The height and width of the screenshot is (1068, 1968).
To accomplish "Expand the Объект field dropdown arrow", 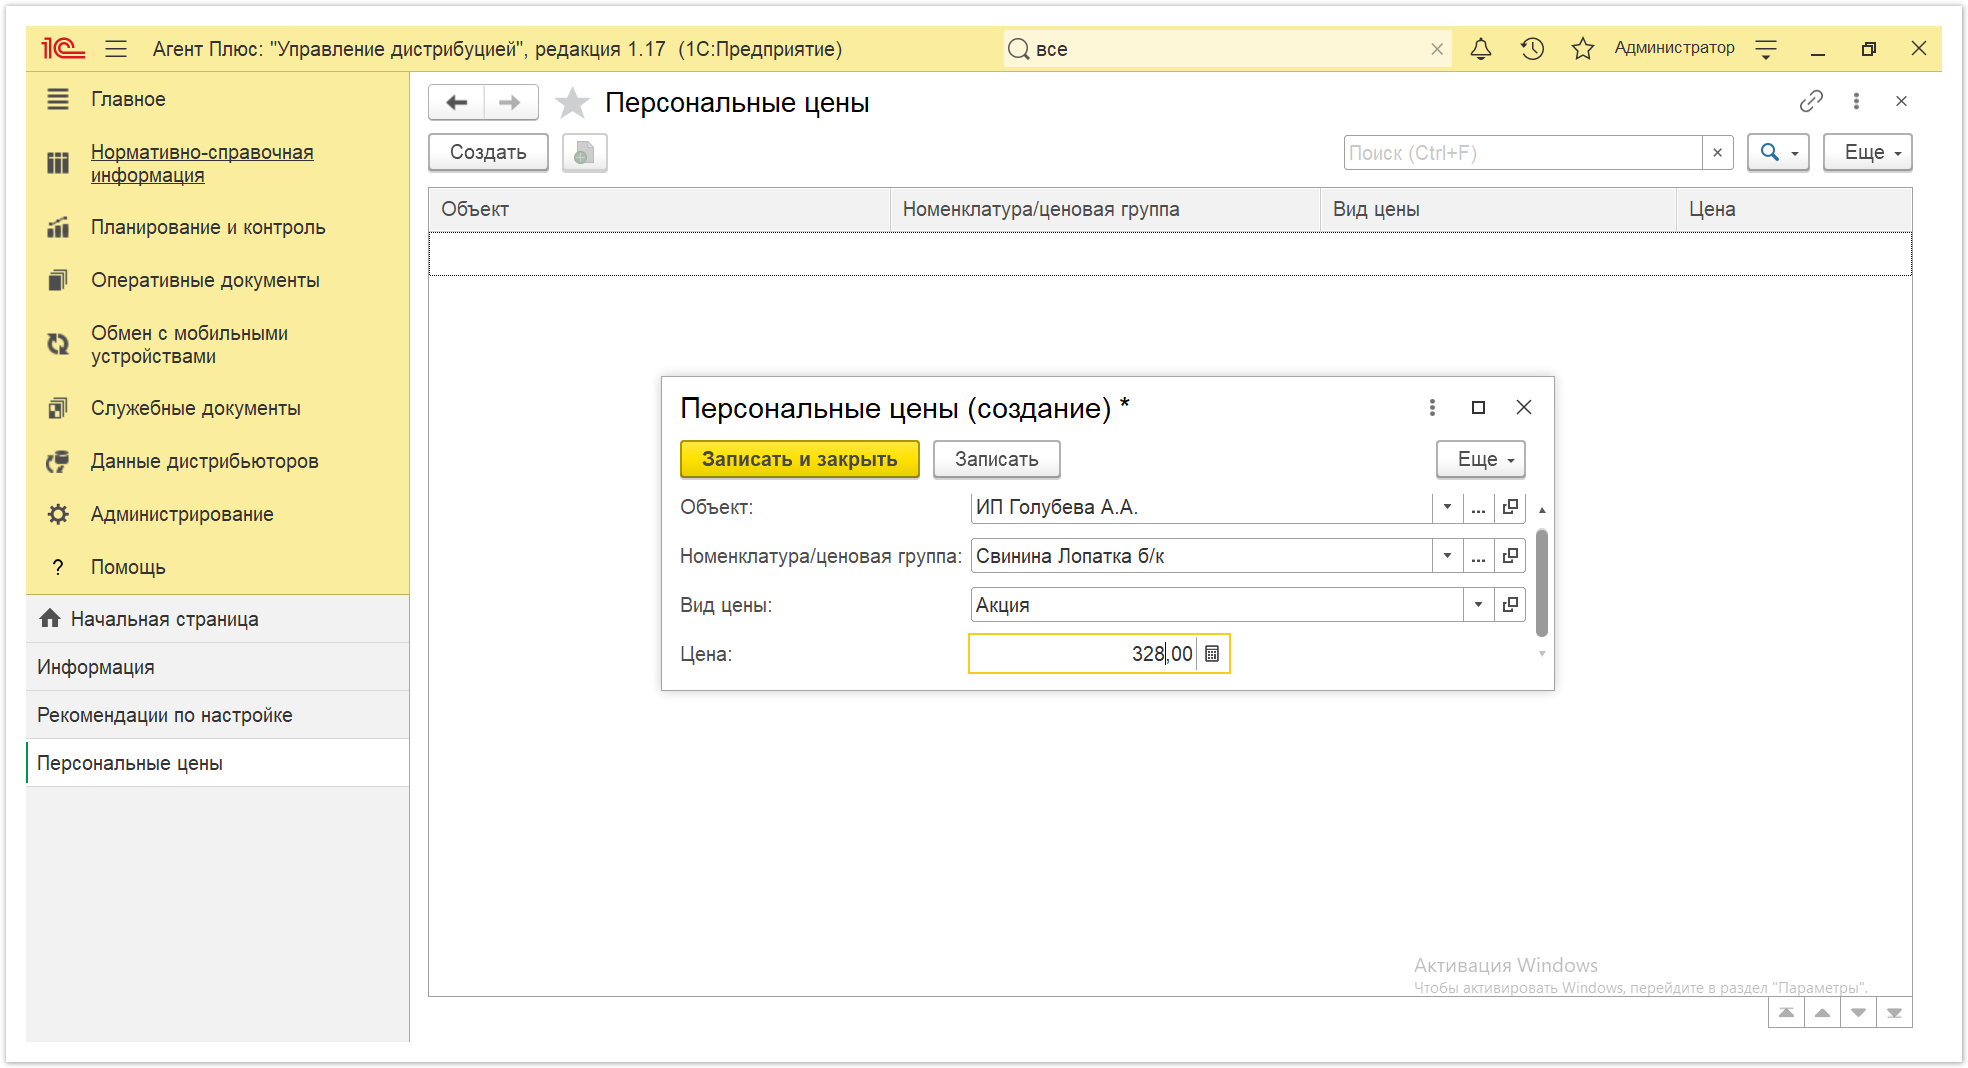I will pyautogui.click(x=1447, y=507).
